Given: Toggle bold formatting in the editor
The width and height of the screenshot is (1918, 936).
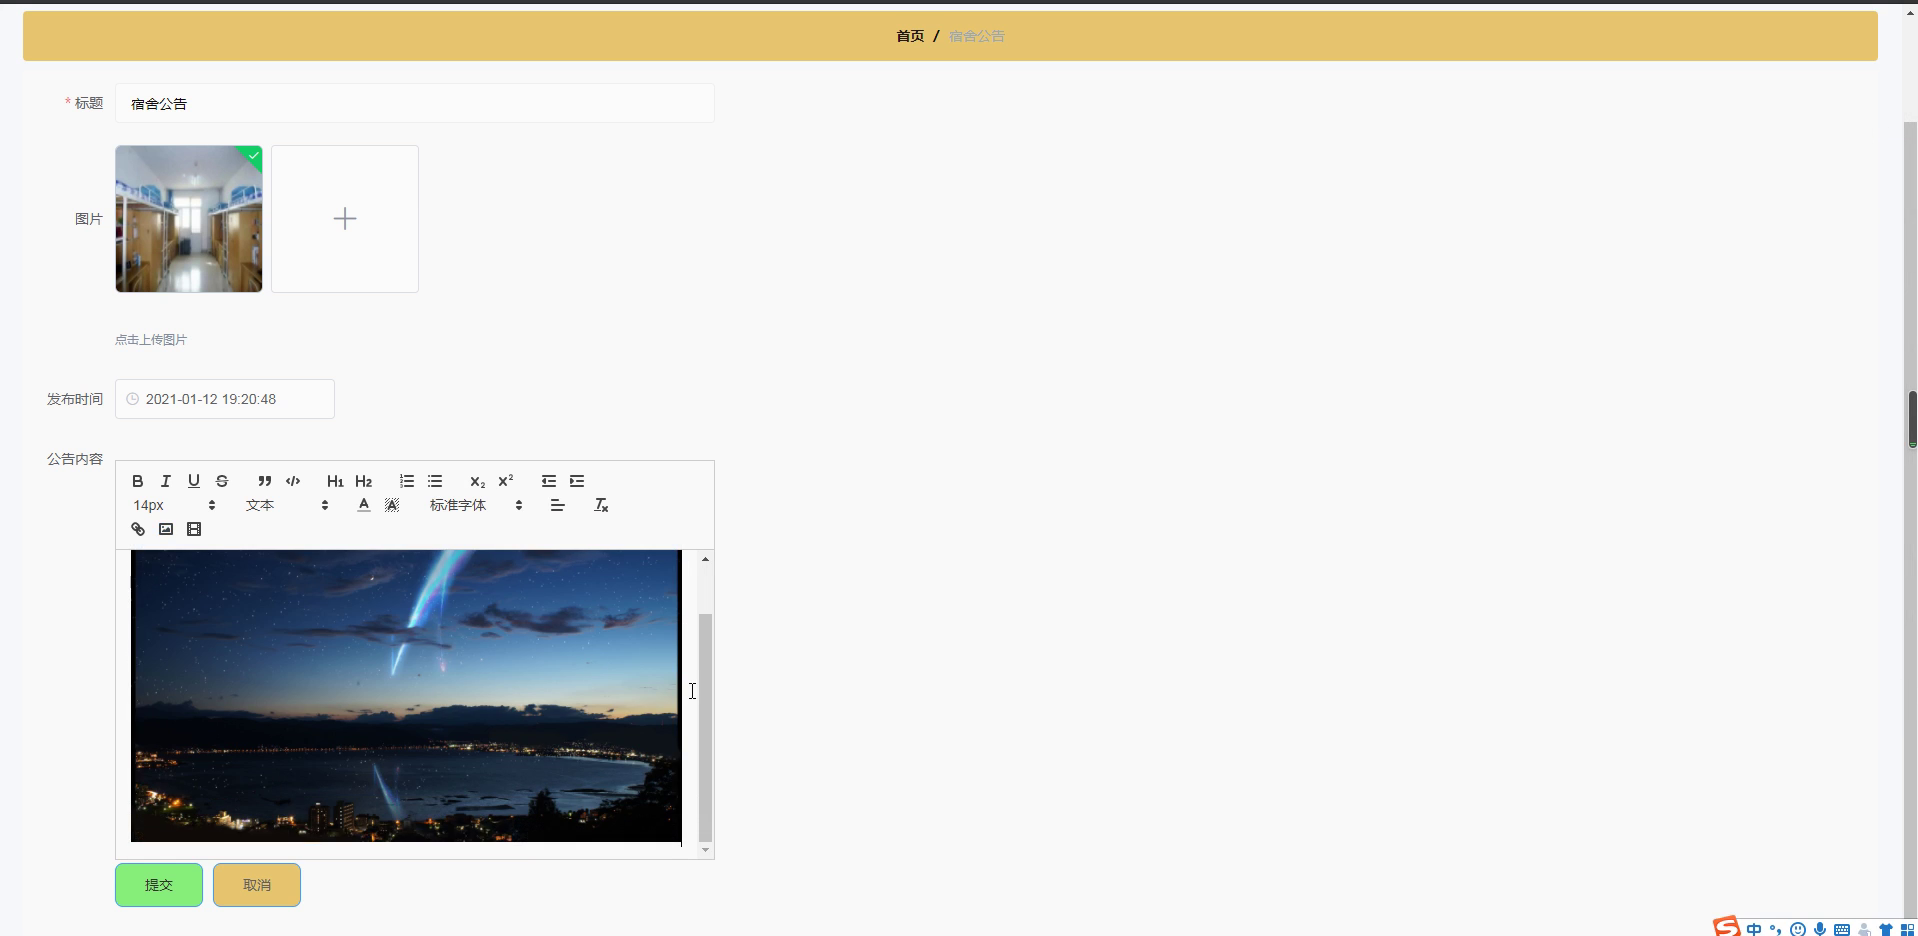Looking at the screenshot, I should pyautogui.click(x=138, y=481).
